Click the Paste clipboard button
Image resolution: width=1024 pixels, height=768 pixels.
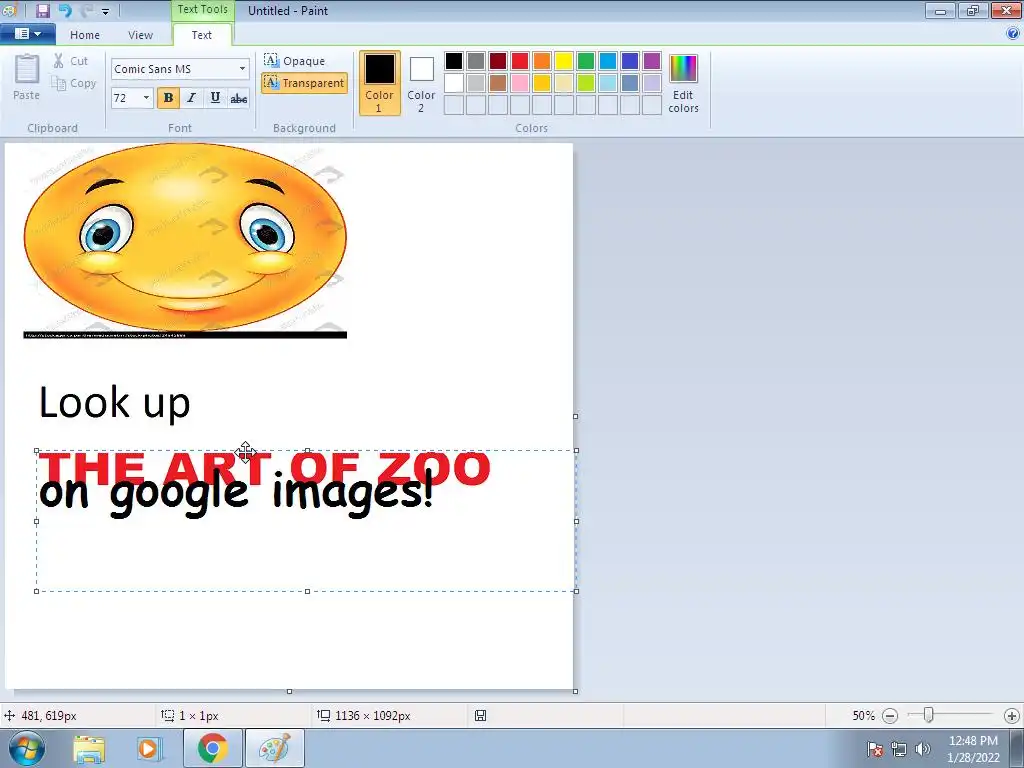tap(27, 77)
